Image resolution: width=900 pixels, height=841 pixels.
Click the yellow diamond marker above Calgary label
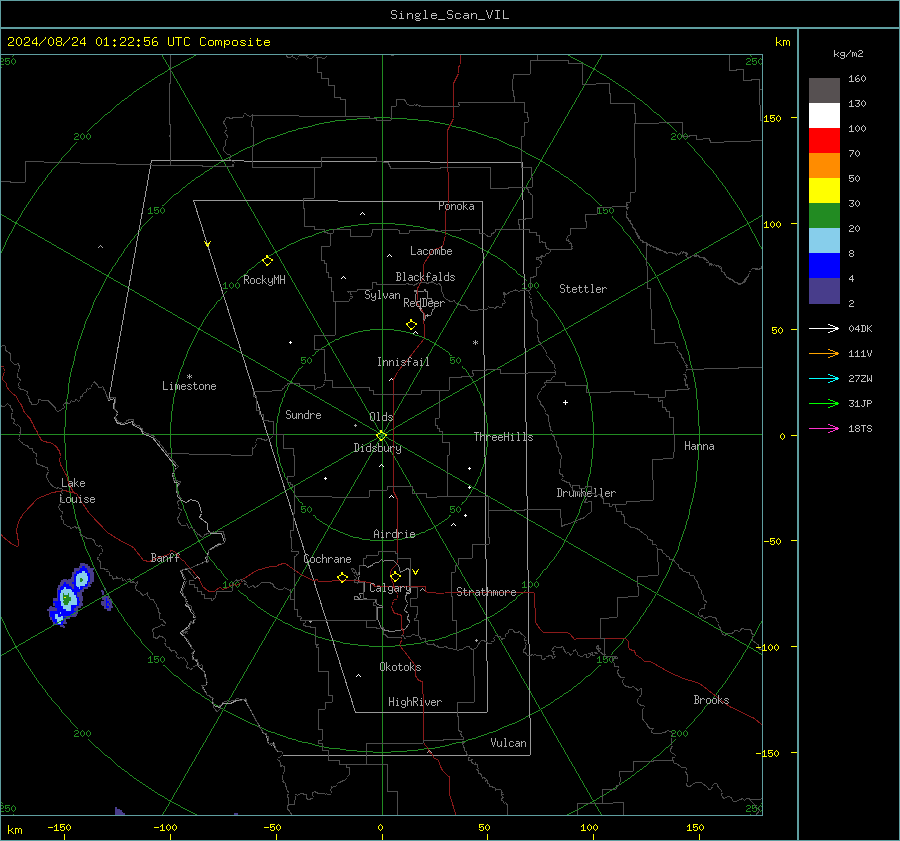point(395,576)
